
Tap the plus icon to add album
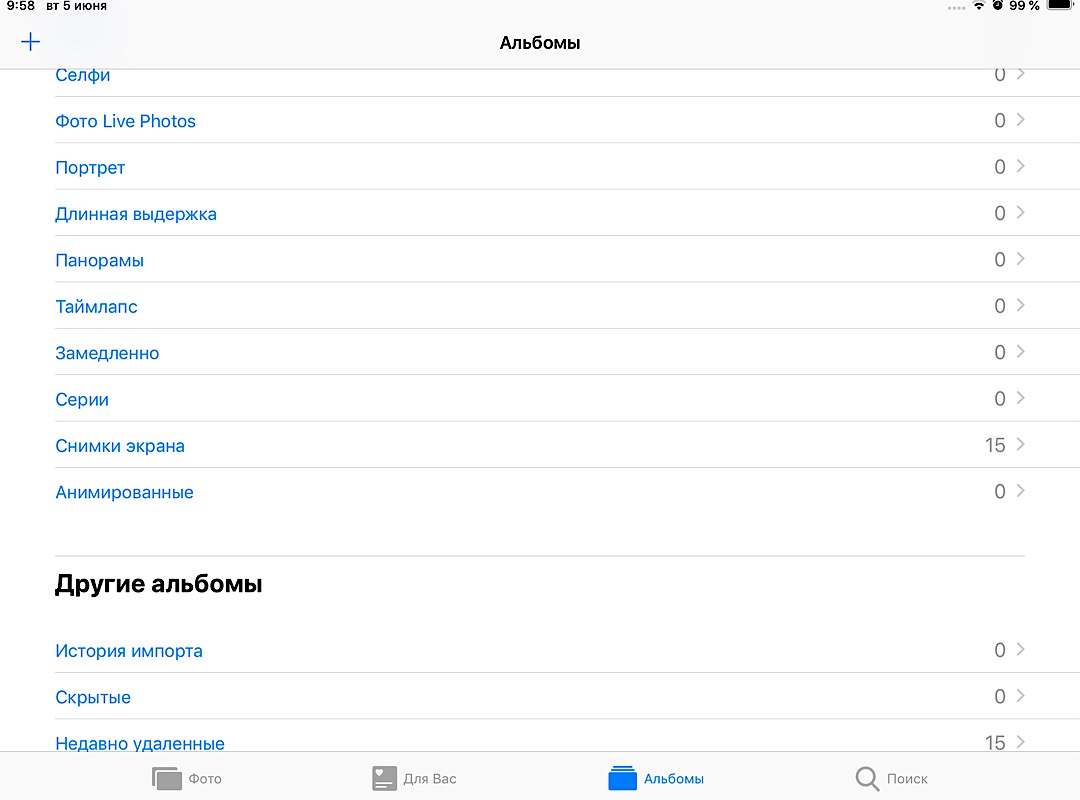(x=31, y=42)
